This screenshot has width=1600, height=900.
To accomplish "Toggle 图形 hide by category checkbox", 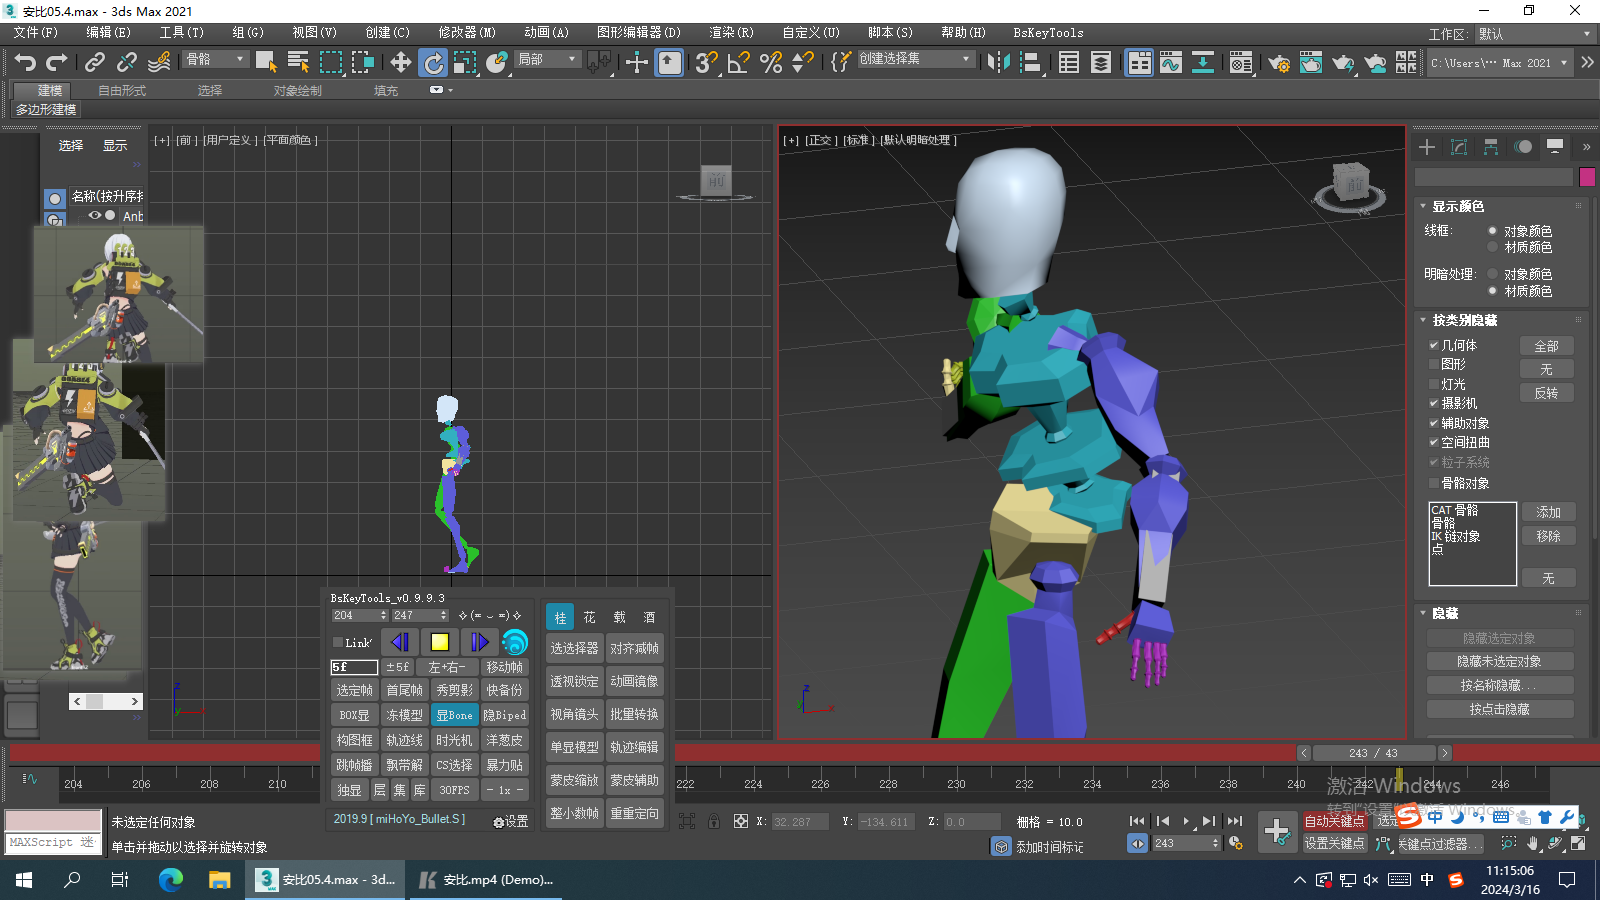I will pyautogui.click(x=1433, y=364).
